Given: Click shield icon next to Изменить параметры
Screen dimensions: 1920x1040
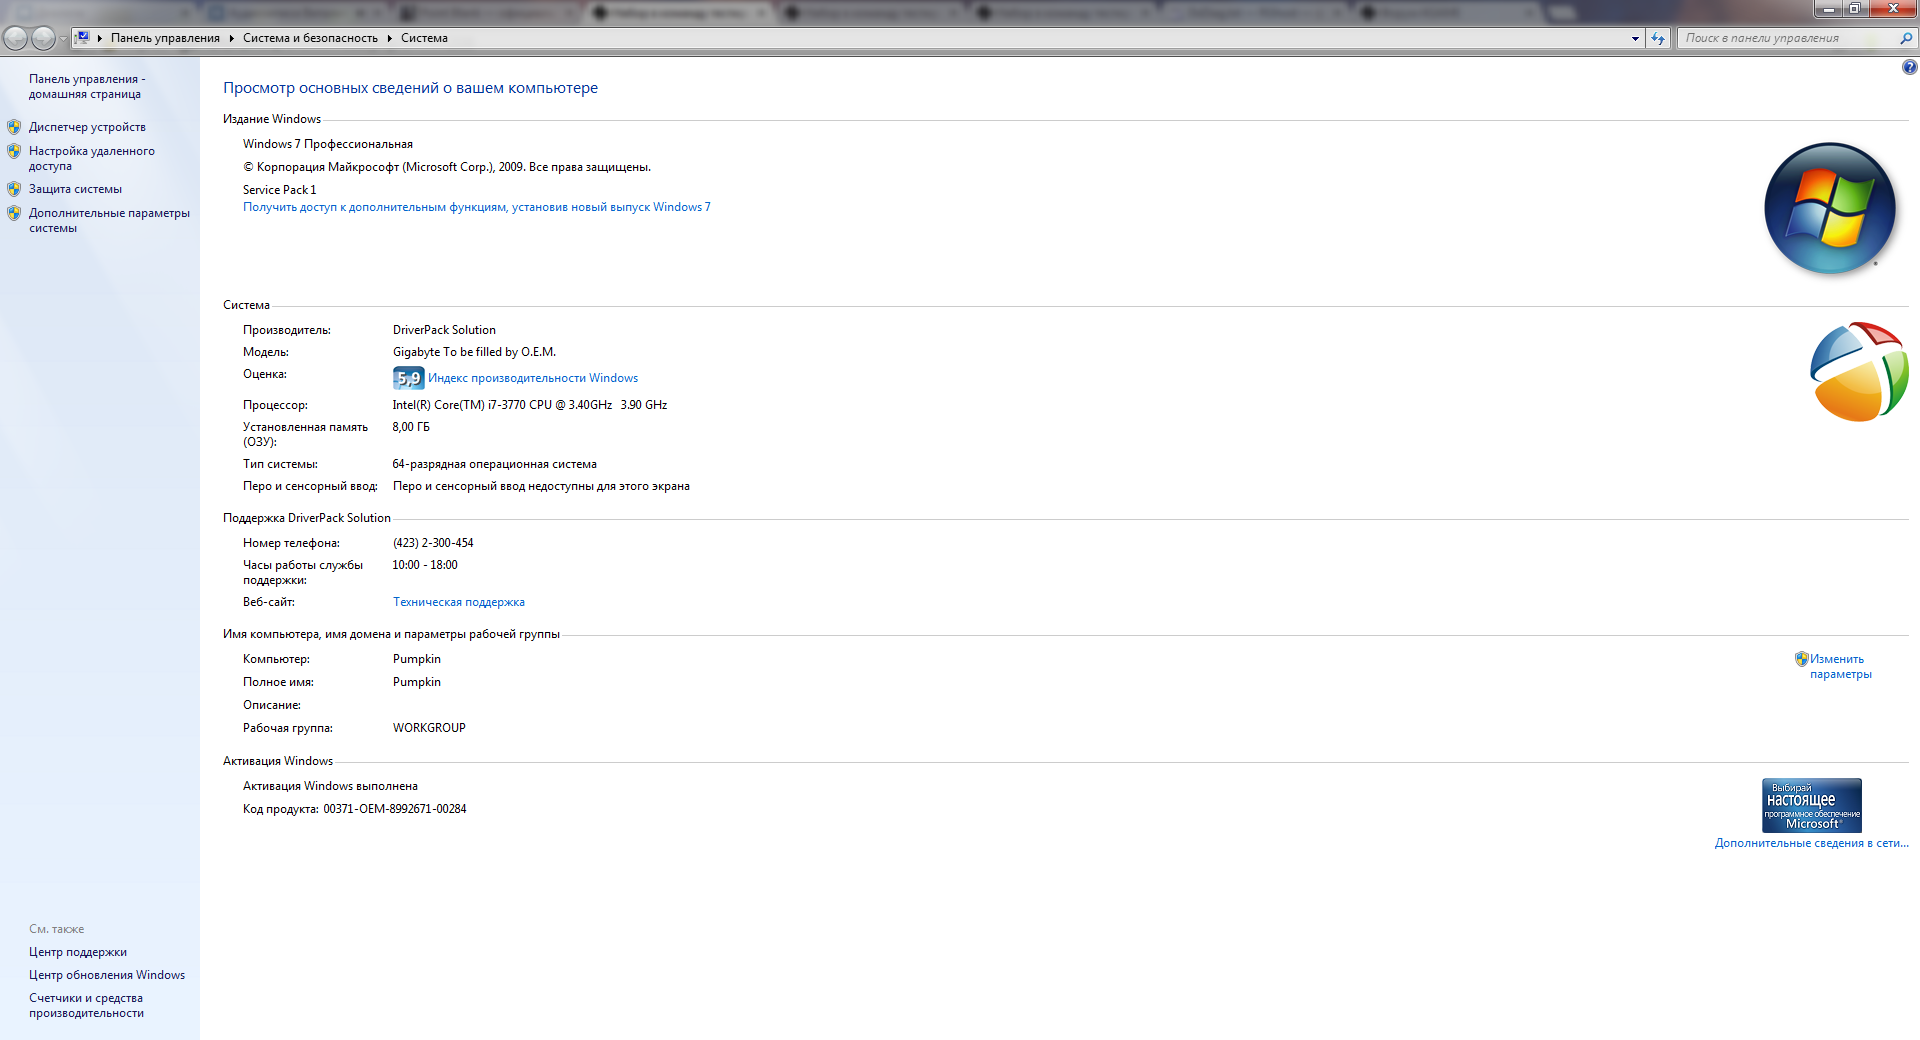Looking at the screenshot, I should pyautogui.click(x=1801, y=659).
